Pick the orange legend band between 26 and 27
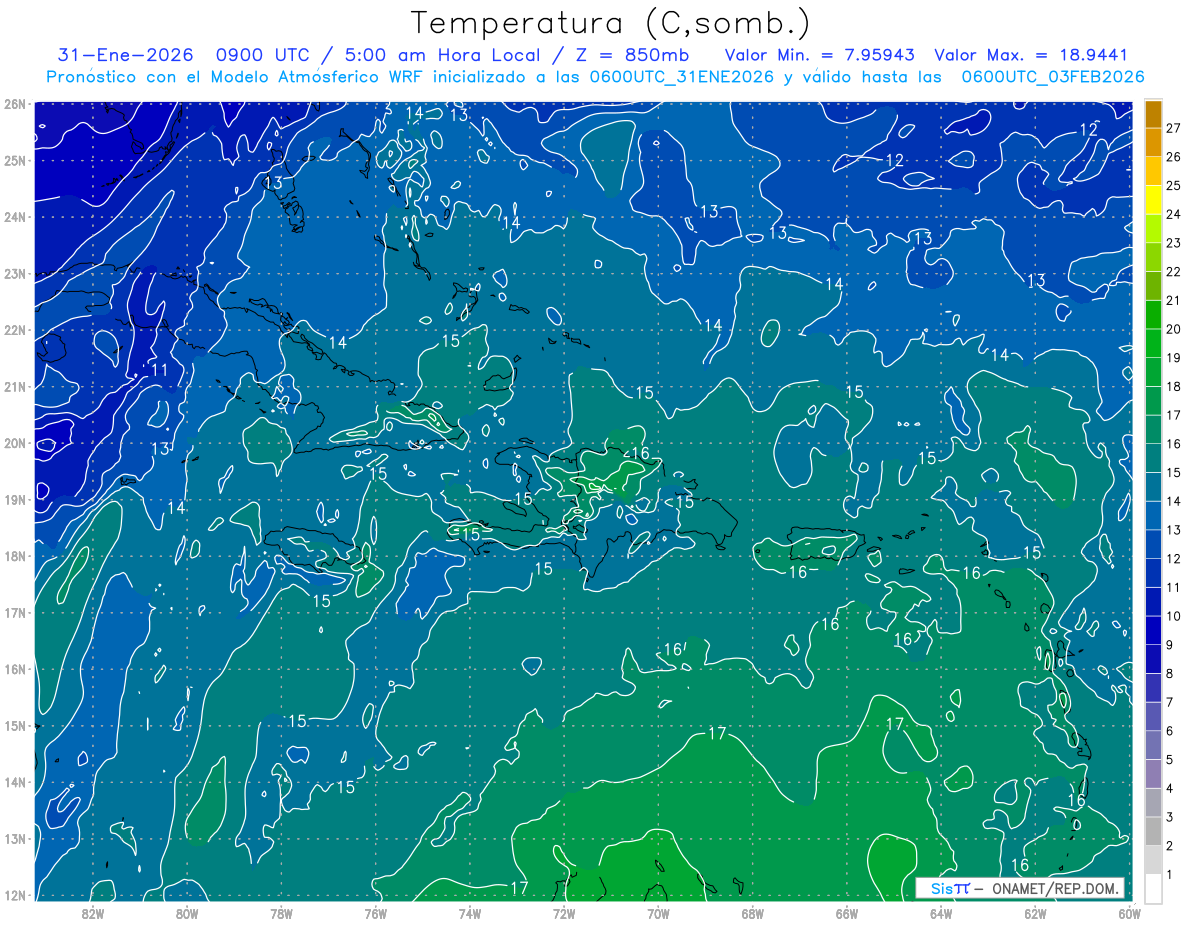1200x927 pixels. [1153, 143]
